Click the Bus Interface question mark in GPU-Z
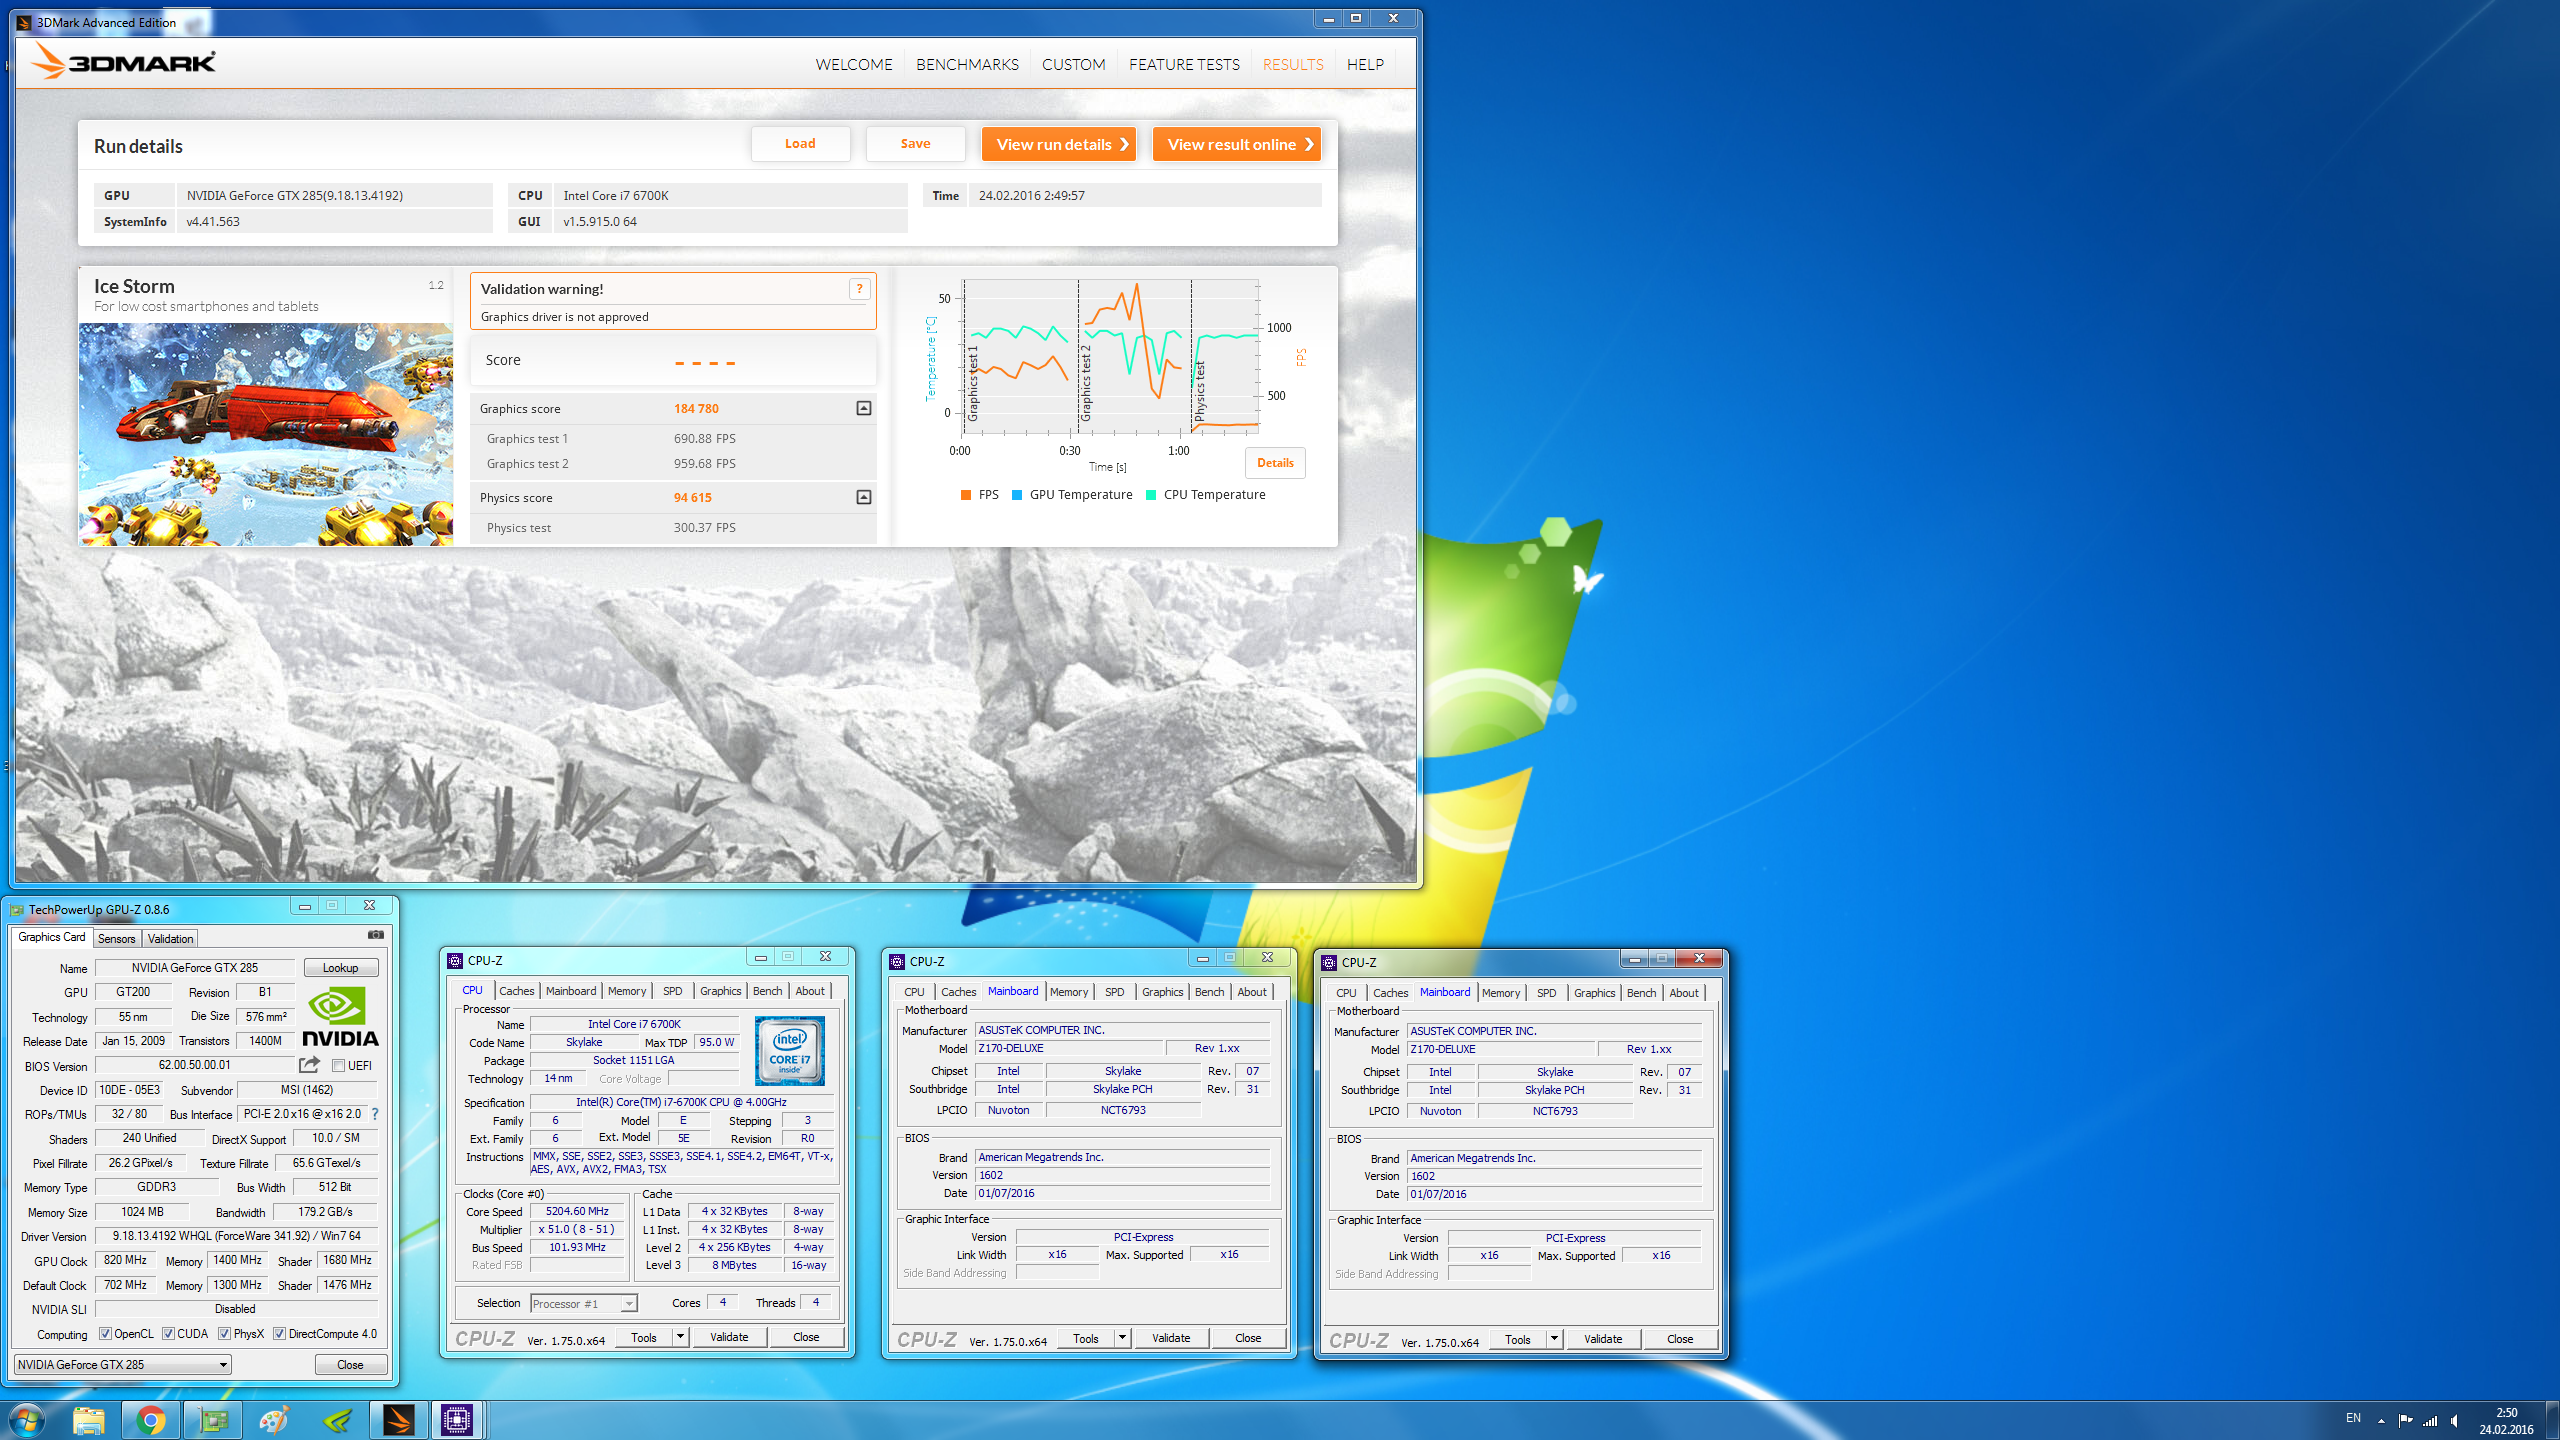Image resolution: width=2560 pixels, height=1440 pixels. (375, 1114)
